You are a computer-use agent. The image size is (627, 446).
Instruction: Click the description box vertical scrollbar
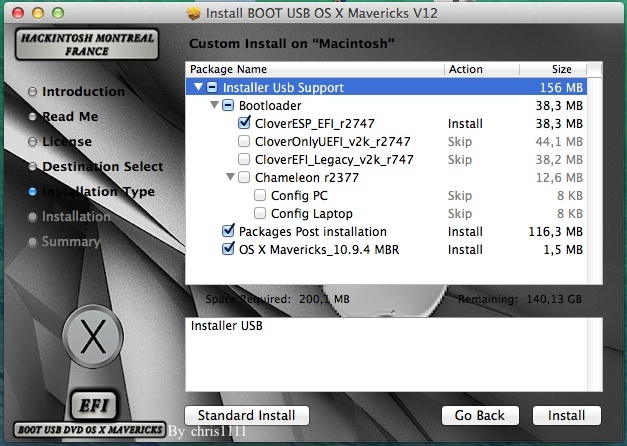[594, 355]
